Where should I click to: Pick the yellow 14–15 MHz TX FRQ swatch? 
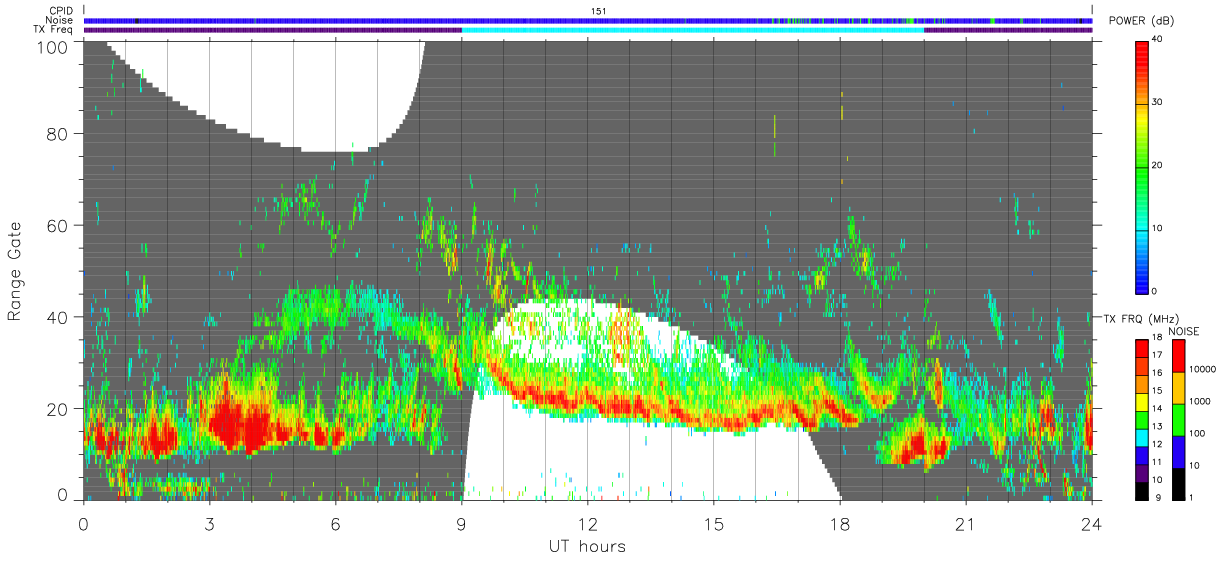1141,401
